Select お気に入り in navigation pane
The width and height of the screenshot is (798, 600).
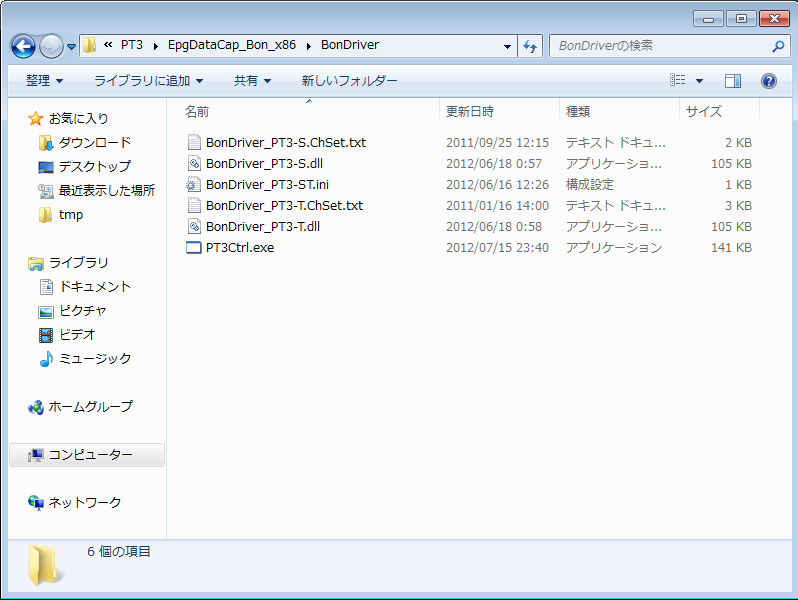[78, 119]
